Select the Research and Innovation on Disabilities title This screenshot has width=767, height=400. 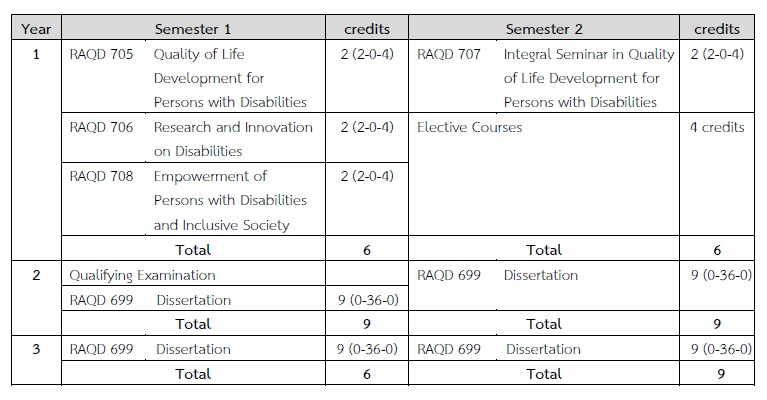tap(233, 139)
